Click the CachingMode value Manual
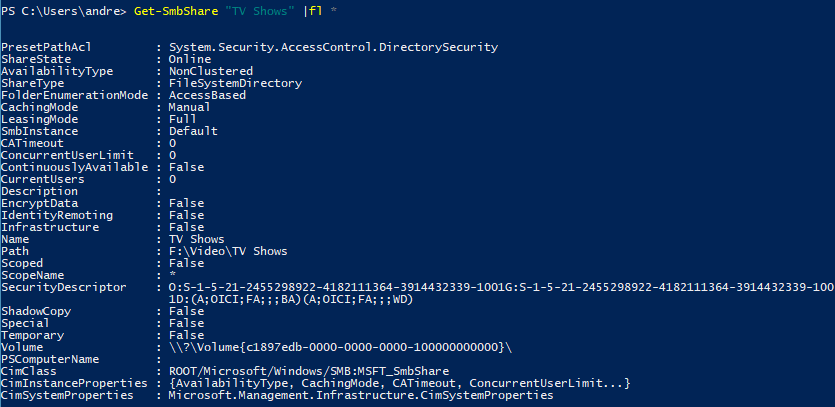 pyautogui.click(x=190, y=107)
